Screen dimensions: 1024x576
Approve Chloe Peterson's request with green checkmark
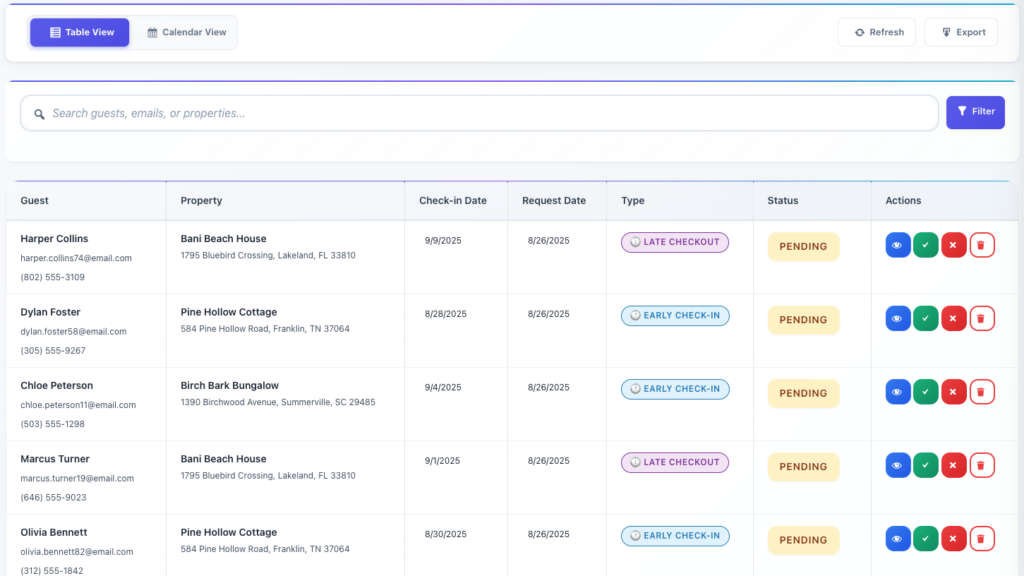[x=926, y=392]
